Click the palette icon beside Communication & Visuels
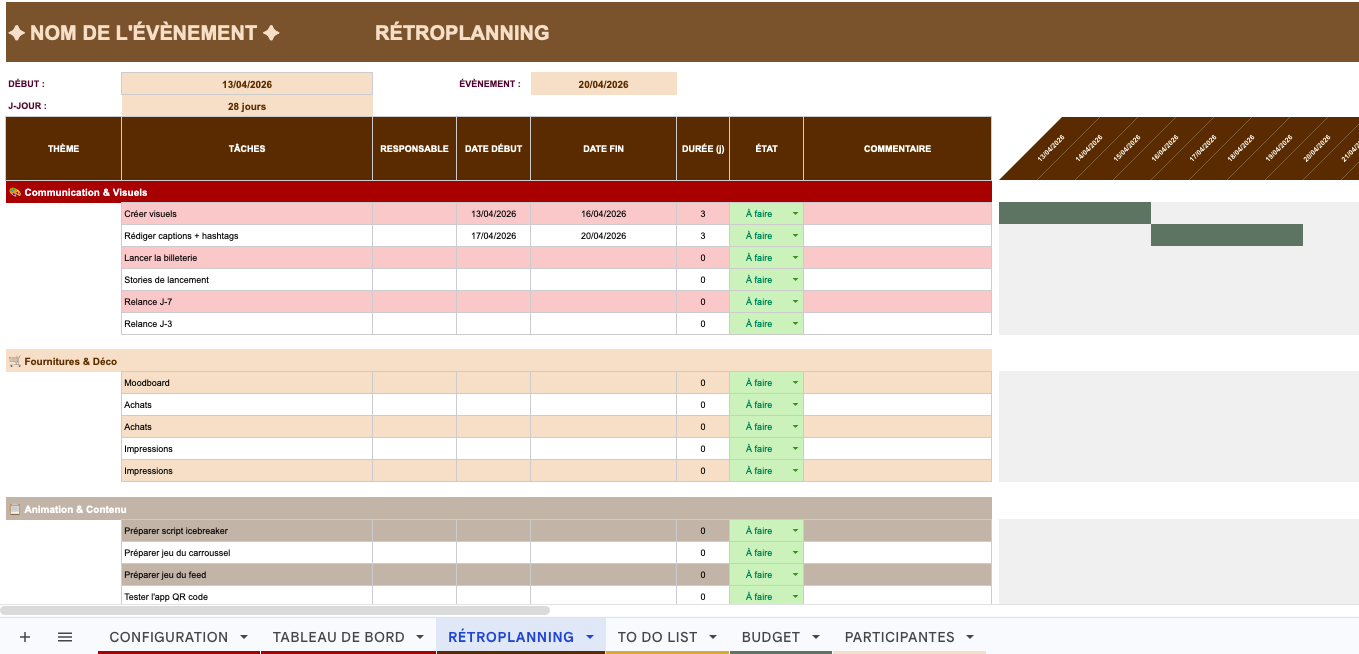Viewport: 1359px width, 654px height. pos(14,192)
